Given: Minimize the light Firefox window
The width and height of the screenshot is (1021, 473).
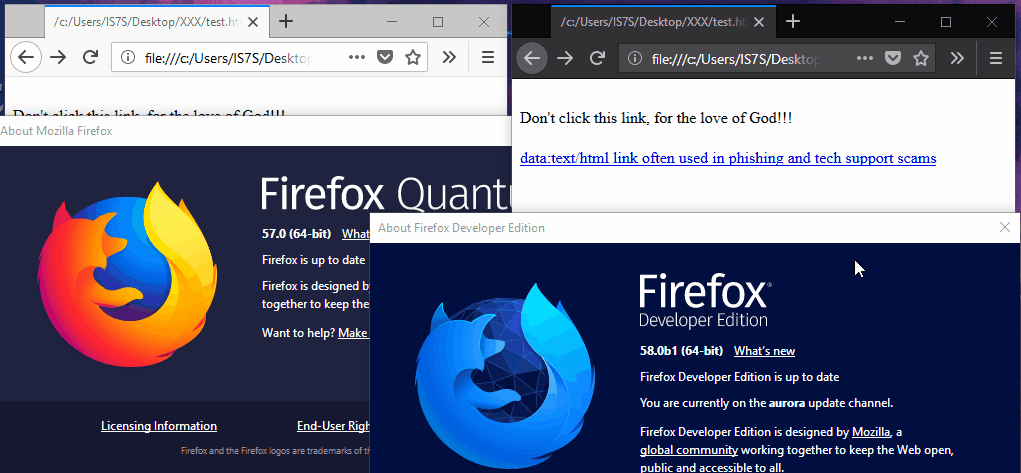Looking at the screenshot, I should click(x=392, y=22).
